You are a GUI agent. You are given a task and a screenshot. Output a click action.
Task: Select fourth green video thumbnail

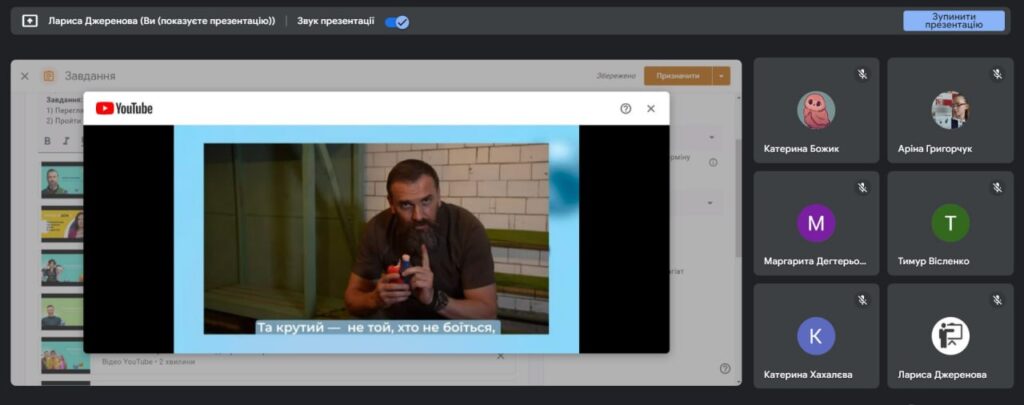pos(62,312)
